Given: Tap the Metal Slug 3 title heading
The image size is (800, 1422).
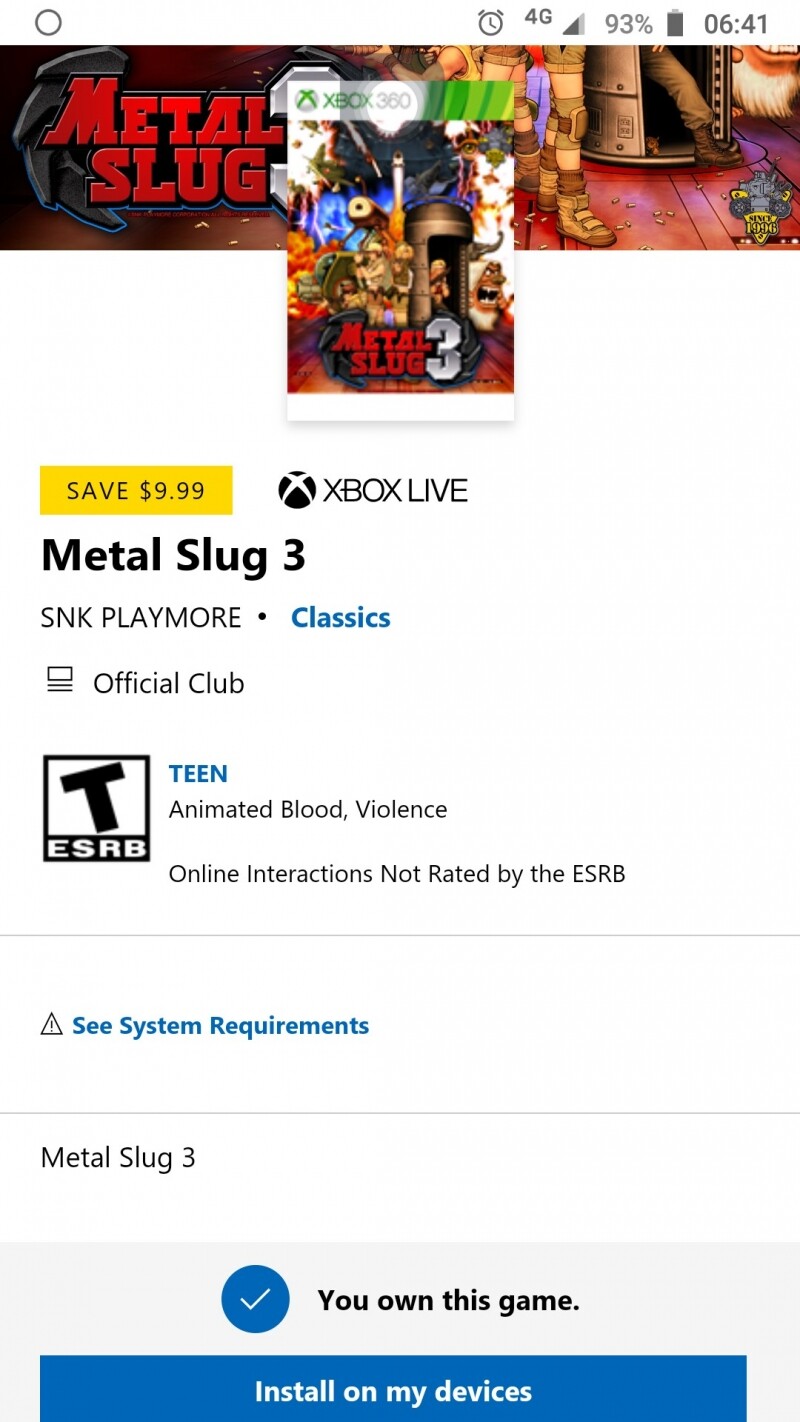Looking at the screenshot, I should [173, 555].
